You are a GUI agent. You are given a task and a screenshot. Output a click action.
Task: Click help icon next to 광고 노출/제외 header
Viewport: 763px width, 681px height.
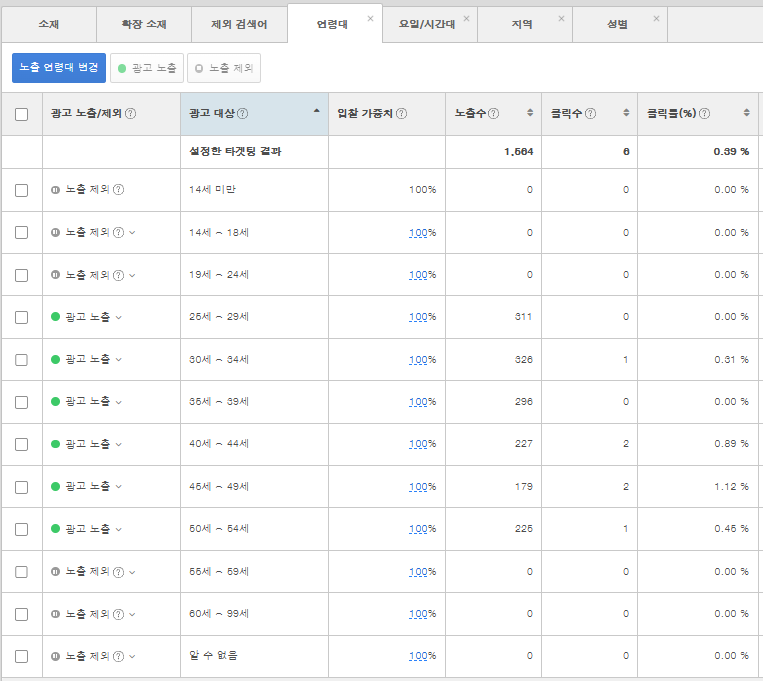pos(130,113)
